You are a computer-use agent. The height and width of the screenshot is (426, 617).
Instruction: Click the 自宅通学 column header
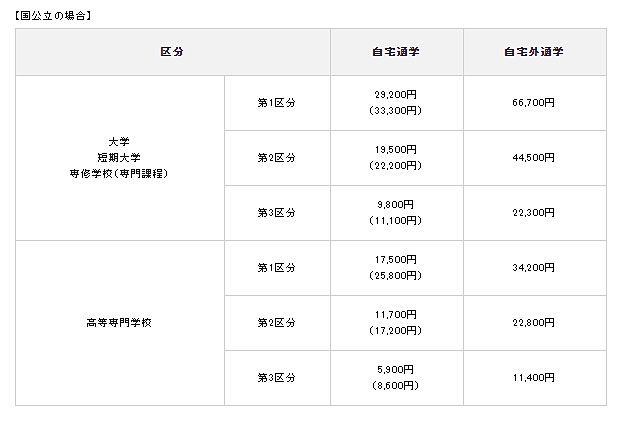click(x=395, y=51)
